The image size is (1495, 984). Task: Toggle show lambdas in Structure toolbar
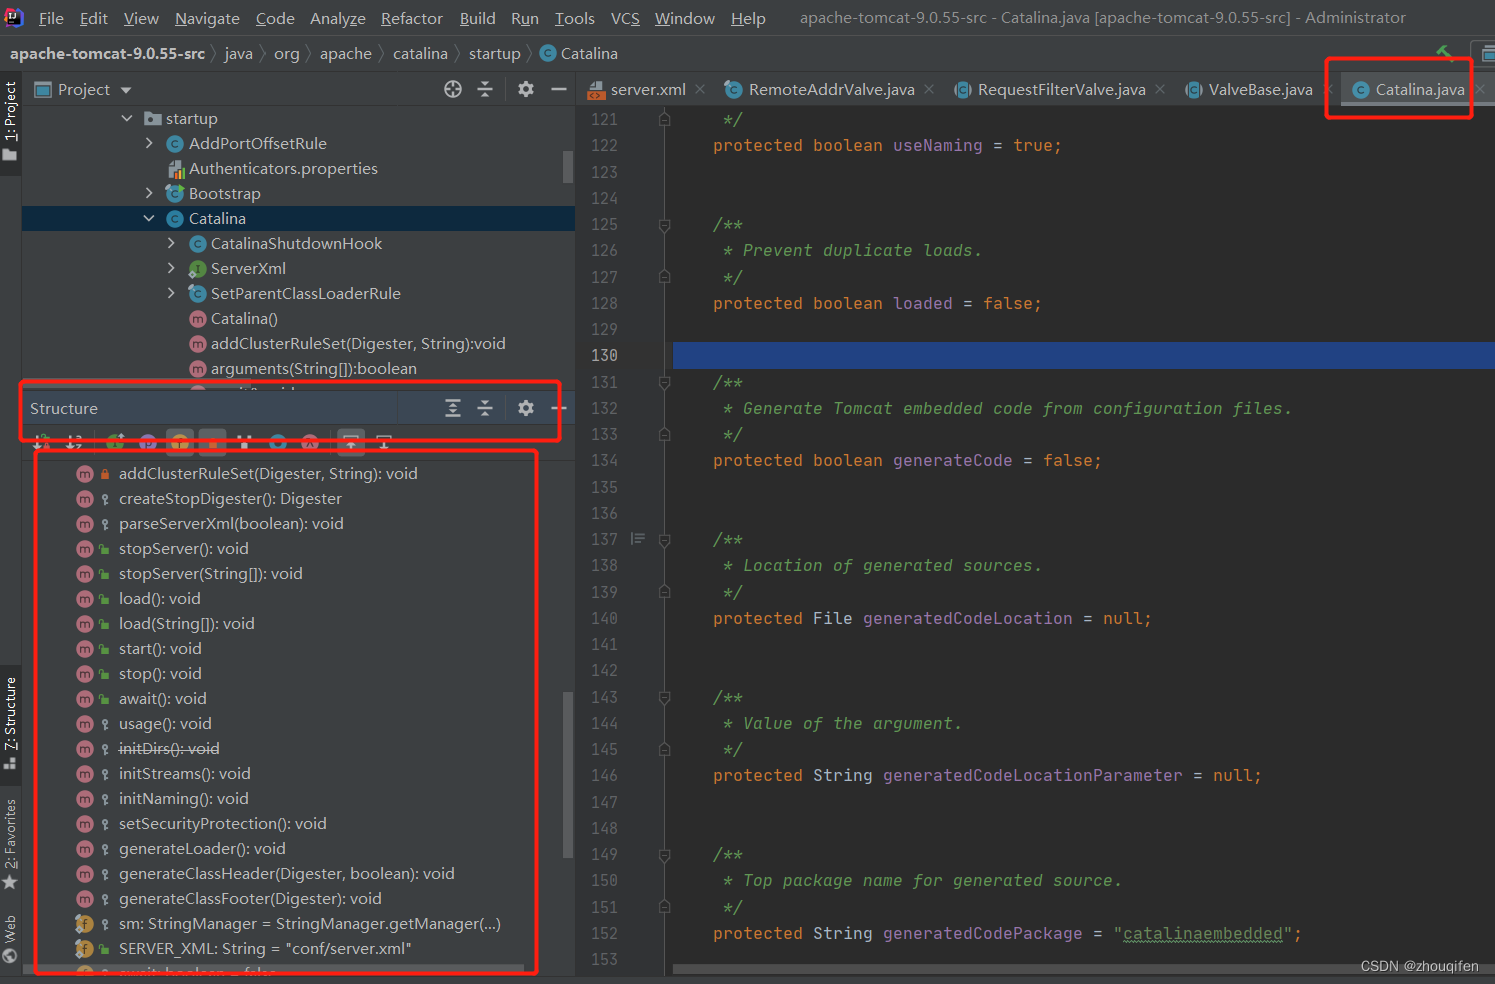coord(310,442)
